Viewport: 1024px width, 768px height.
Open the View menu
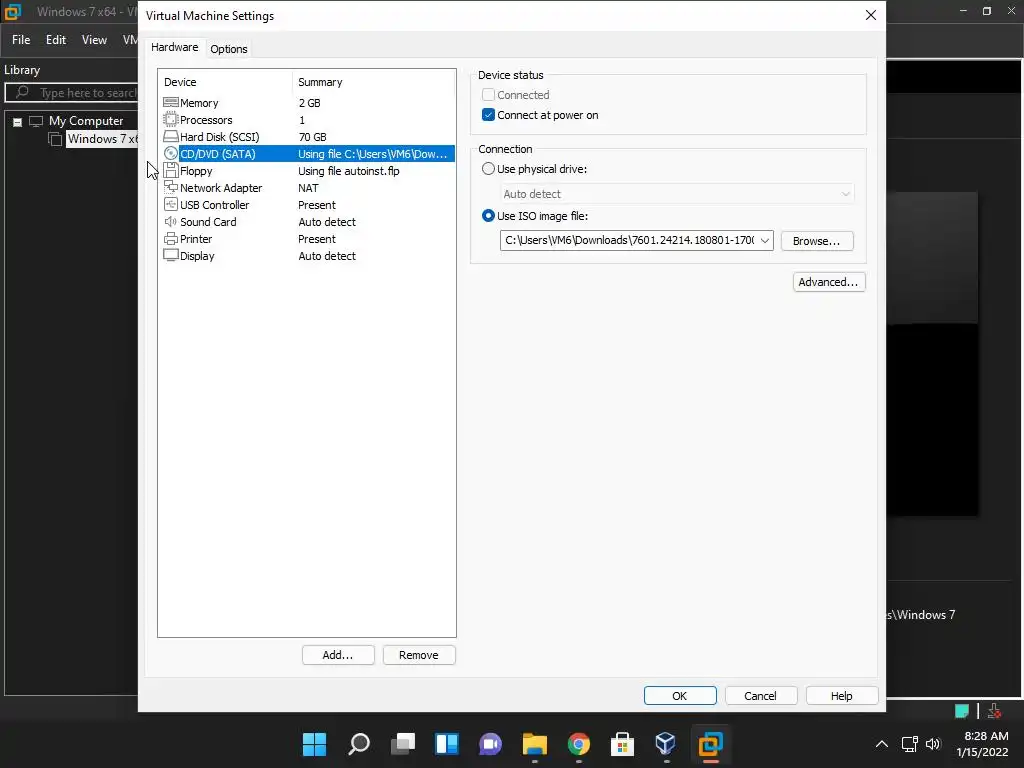point(94,40)
